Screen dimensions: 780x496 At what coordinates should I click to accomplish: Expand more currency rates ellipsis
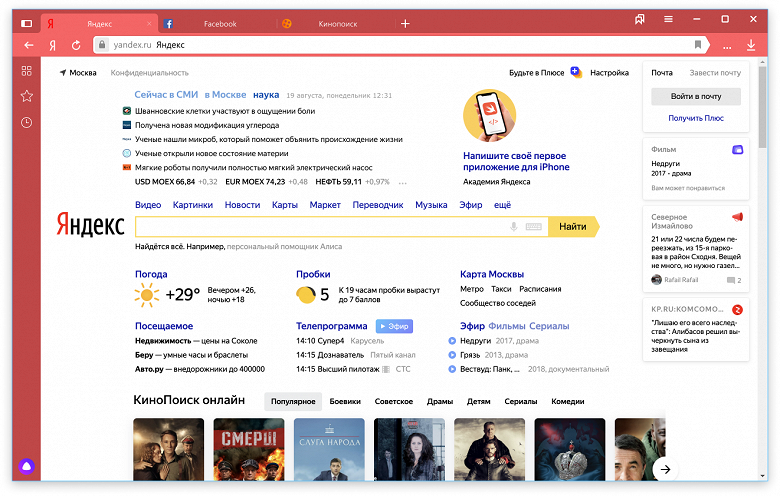pyautogui.click(x=403, y=183)
